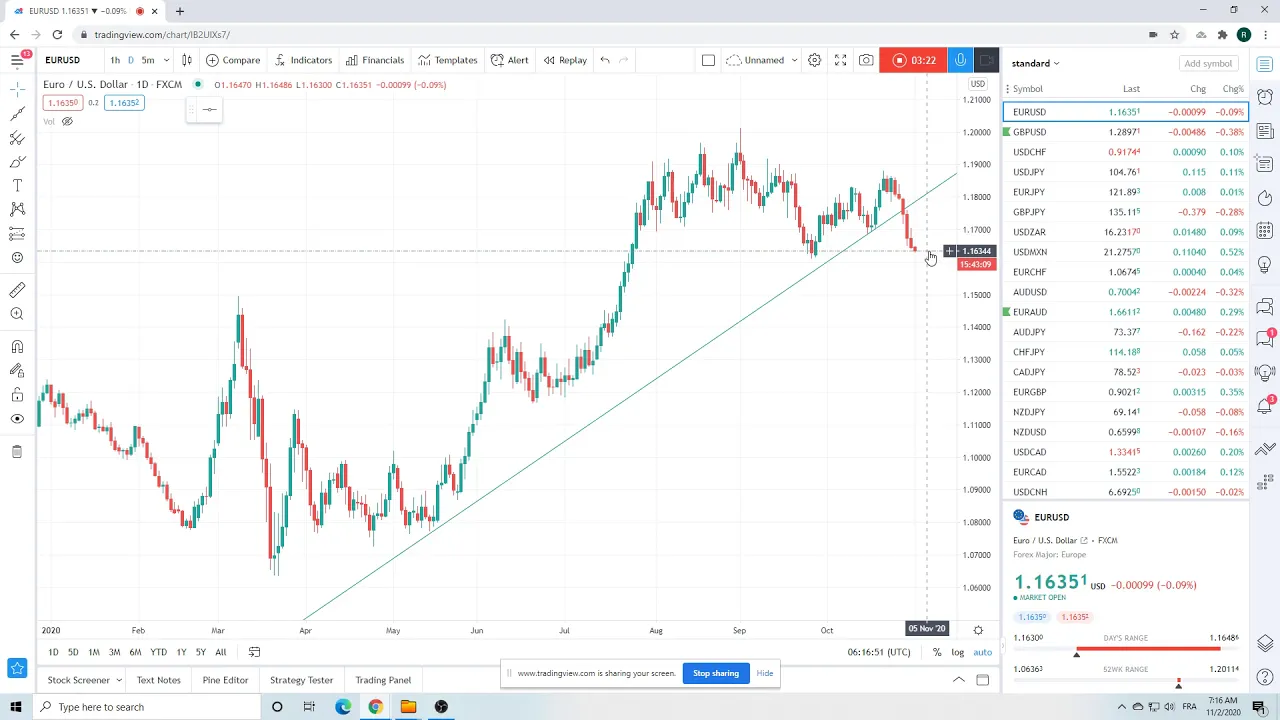This screenshot has height=720, width=1280.
Task: Open indicator Templates
Action: (x=448, y=60)
